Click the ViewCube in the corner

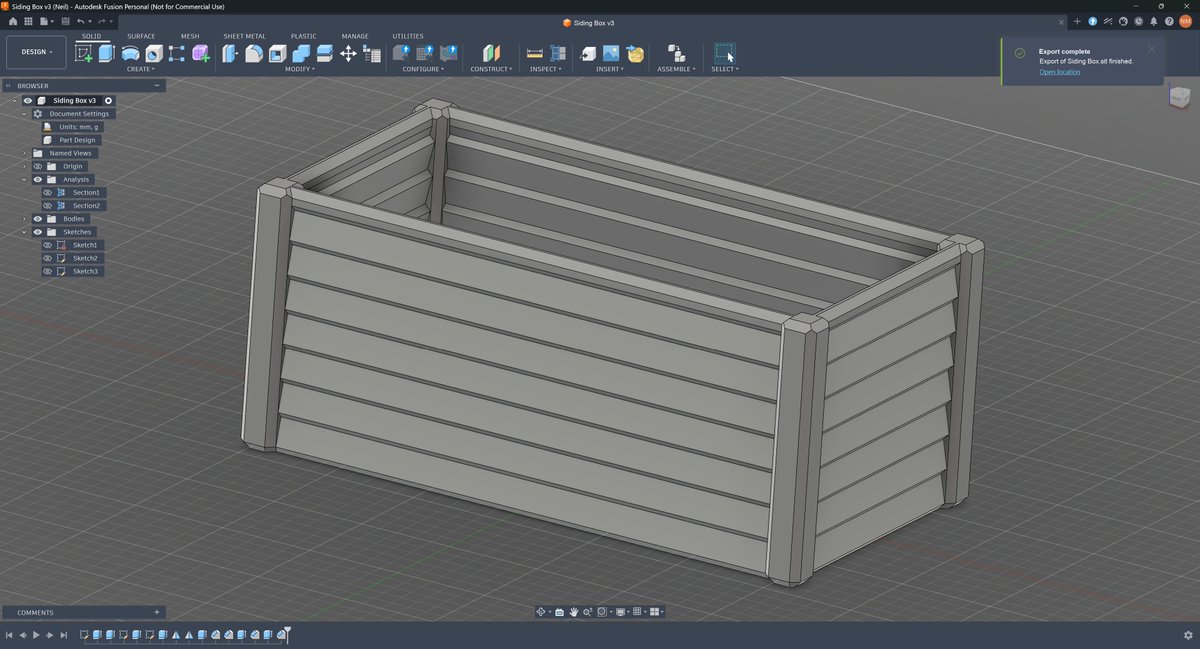1180,97
